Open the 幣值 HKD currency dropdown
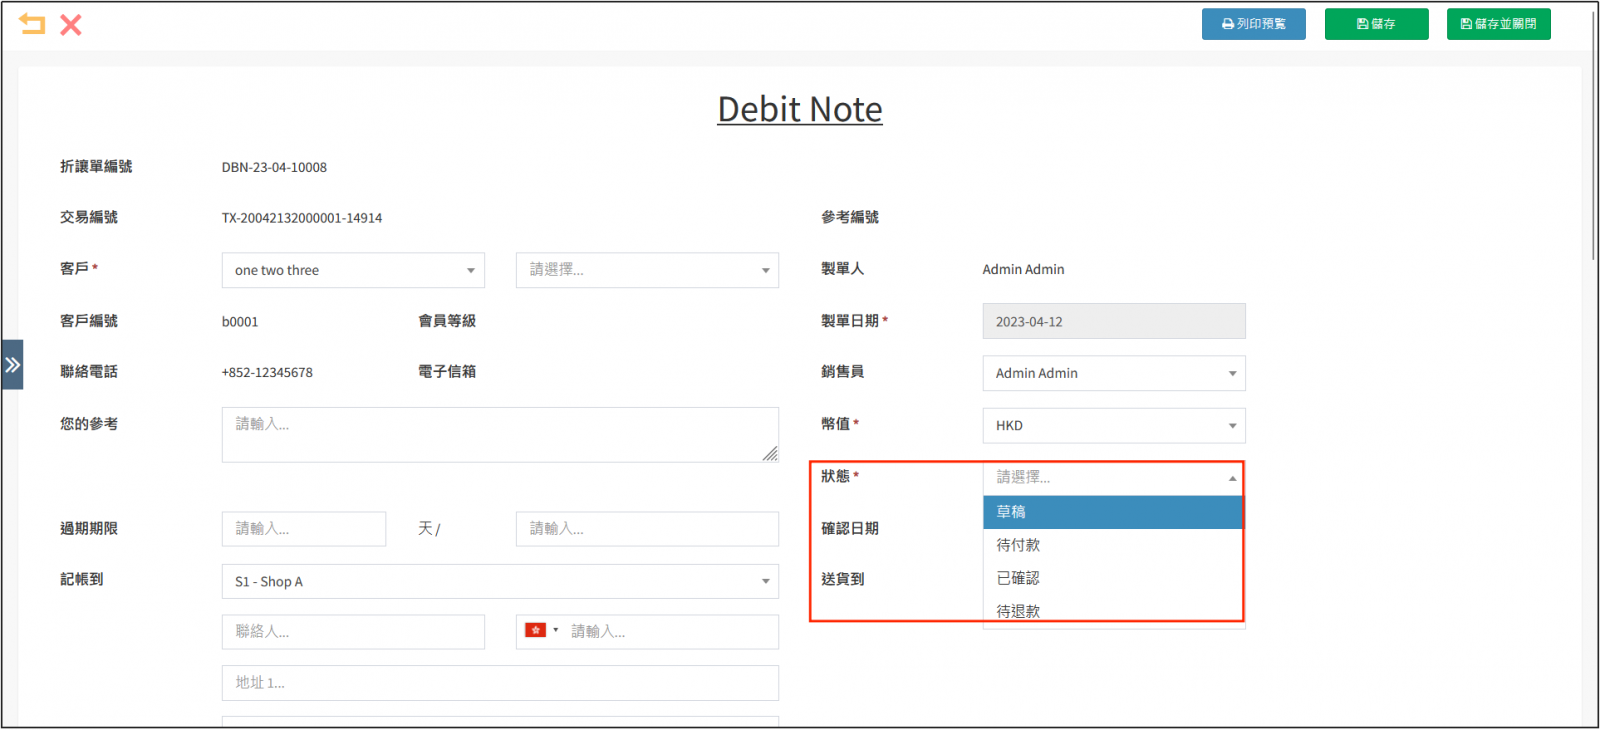This screenshot has width=1600, height=730. (1114, 425)
